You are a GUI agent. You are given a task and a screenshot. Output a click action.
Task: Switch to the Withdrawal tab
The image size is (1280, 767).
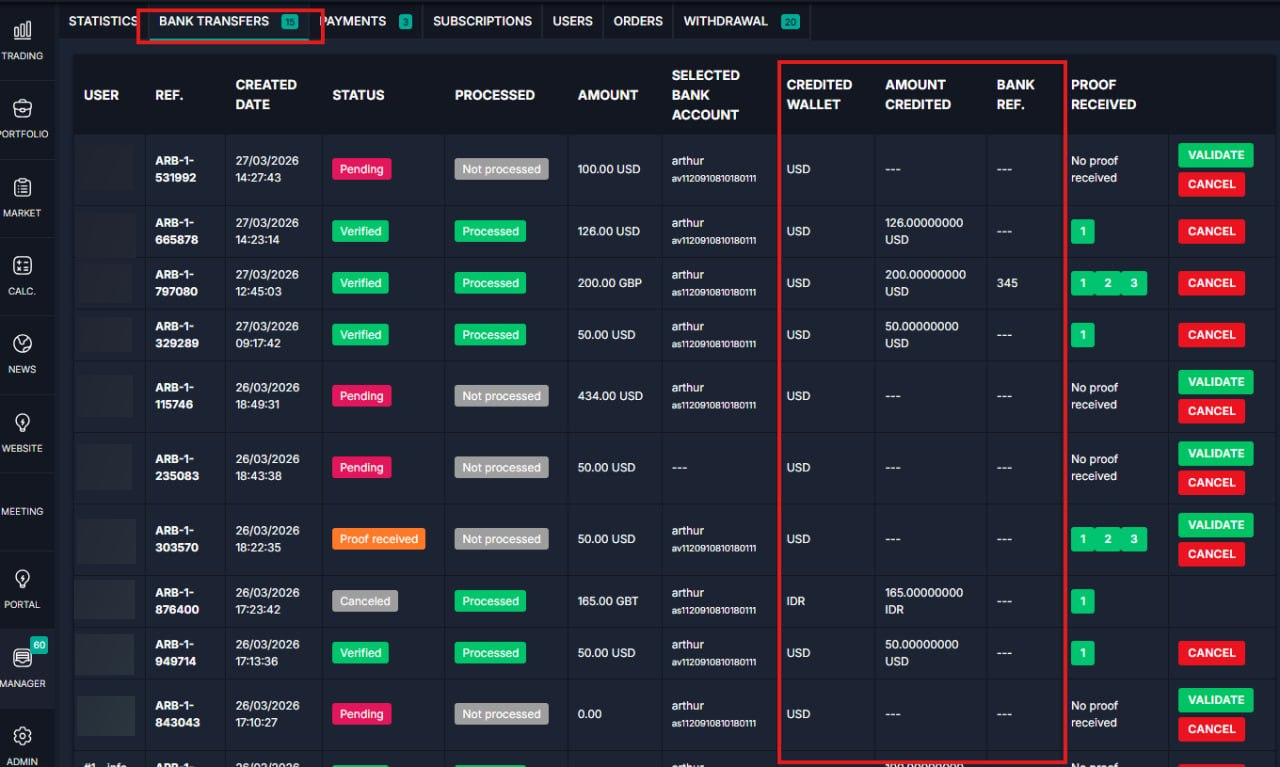(725, 21)
